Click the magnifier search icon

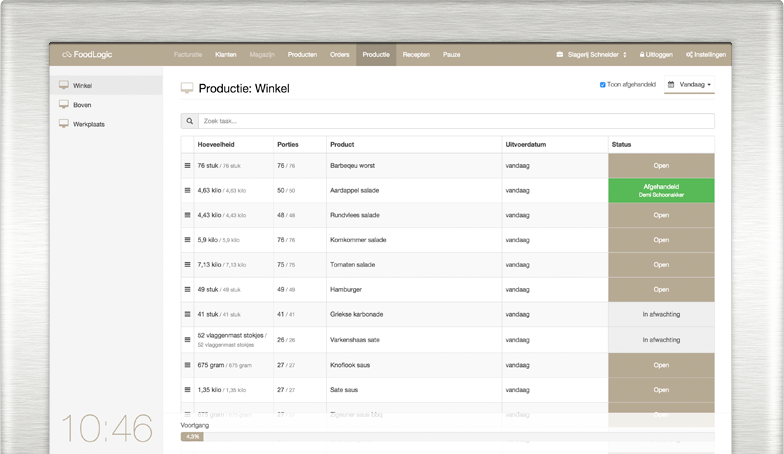pos(190,121)
